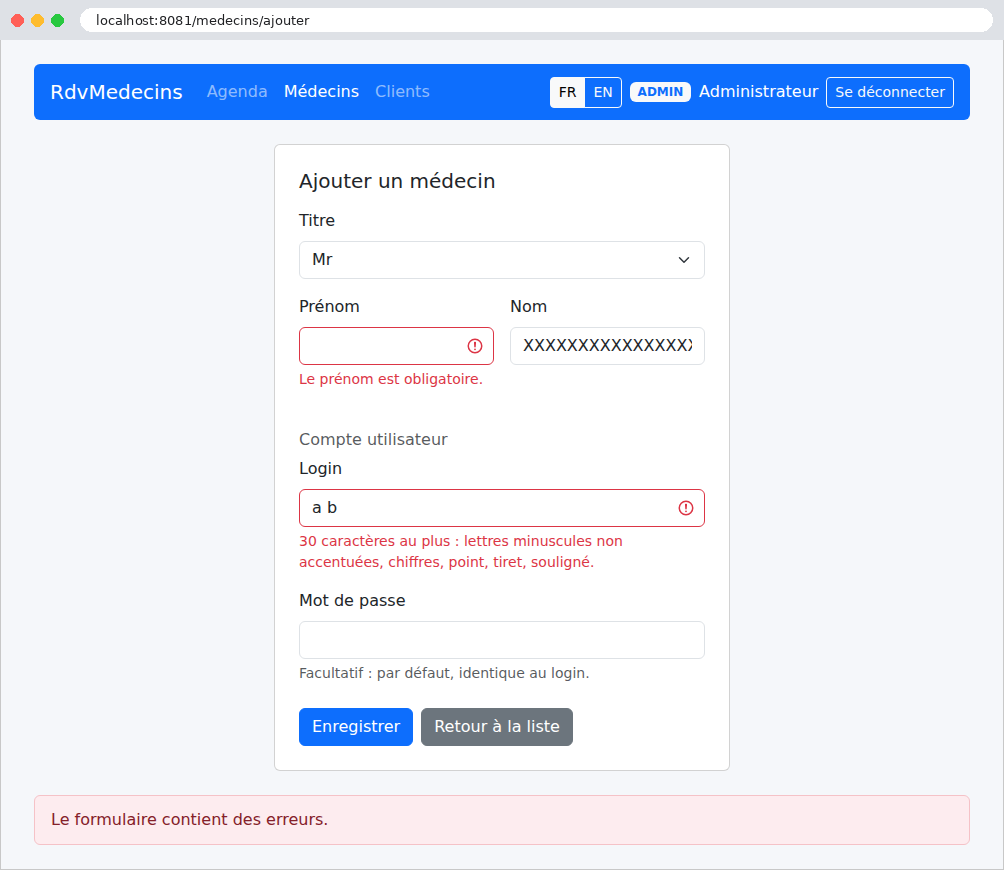Click the RdvMedecins brand link
1004x870 pixels.
point(117,92)
